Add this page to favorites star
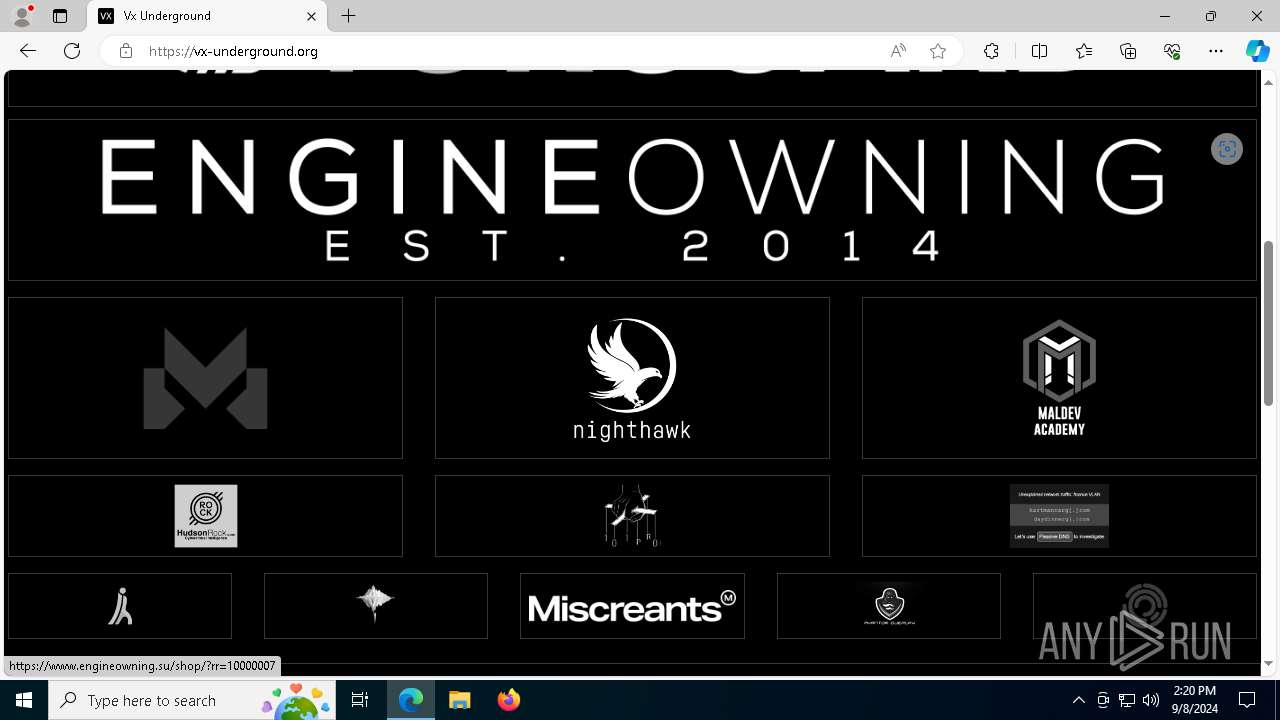 [x=938, y=51]
